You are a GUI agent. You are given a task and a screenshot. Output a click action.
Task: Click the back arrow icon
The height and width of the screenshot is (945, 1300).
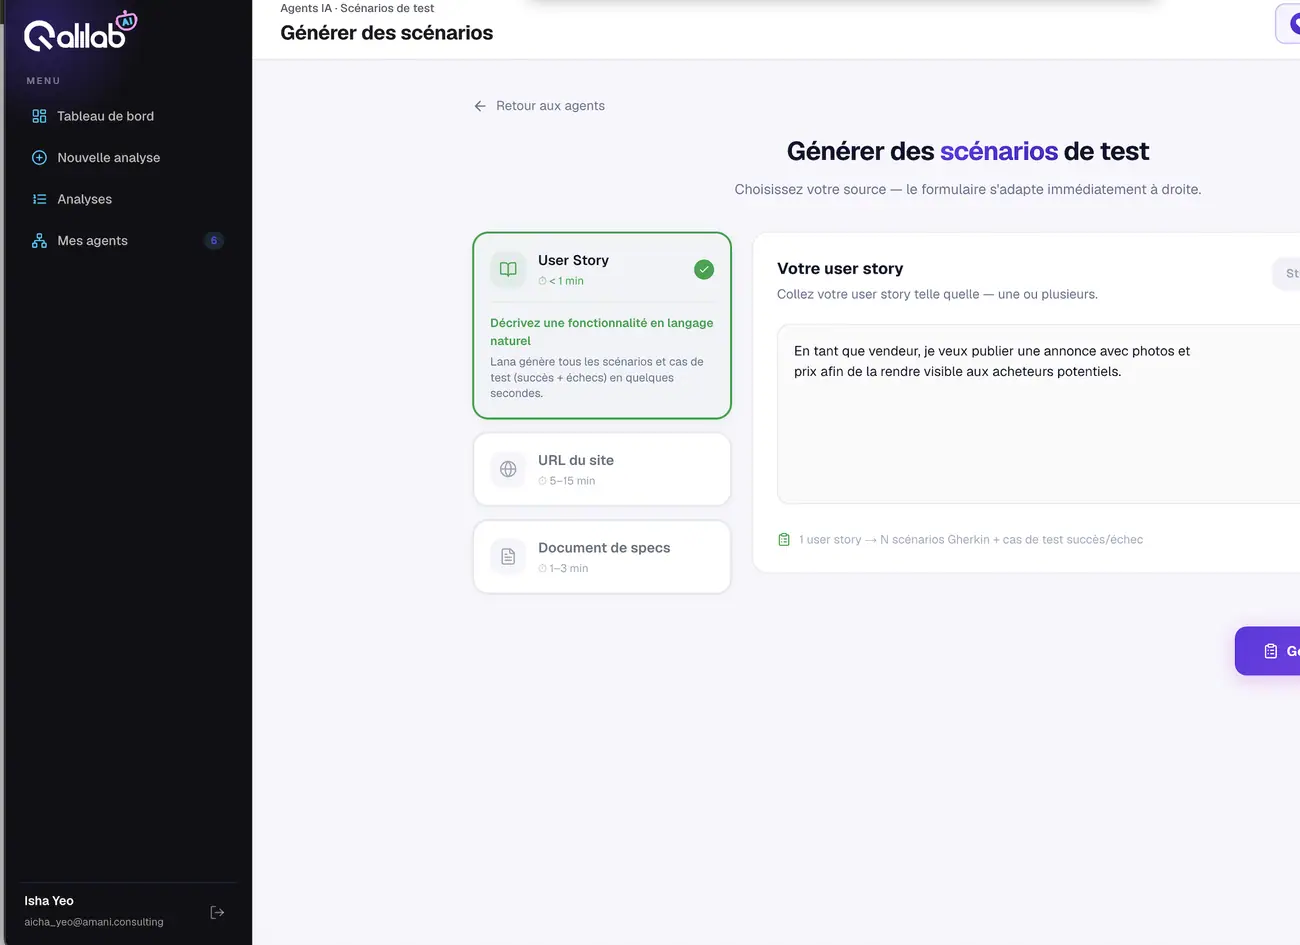tap(480, 106)
